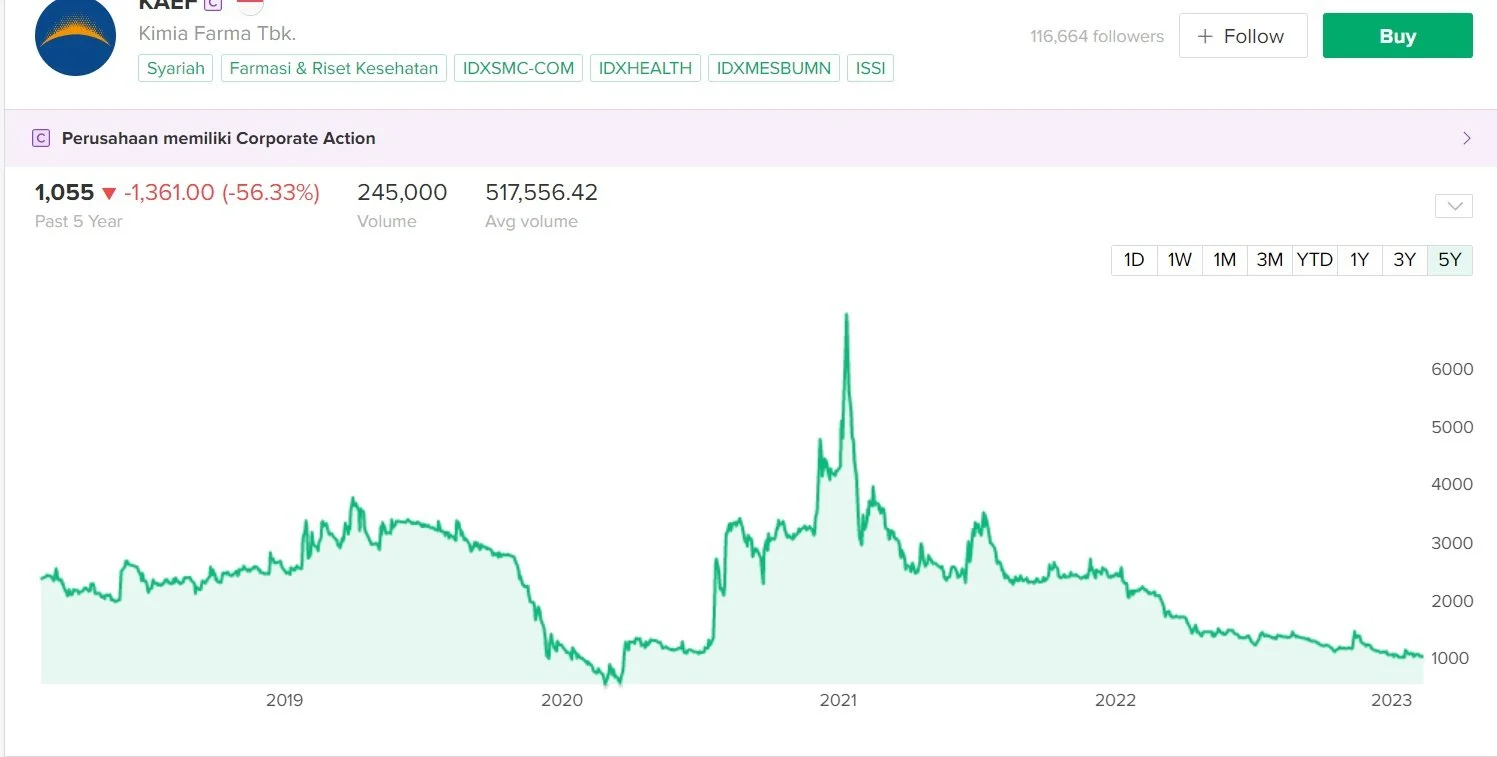Click the 2021 peak on the price chart
Viewport: 1497px width, 757px height.
click(847, 316)
